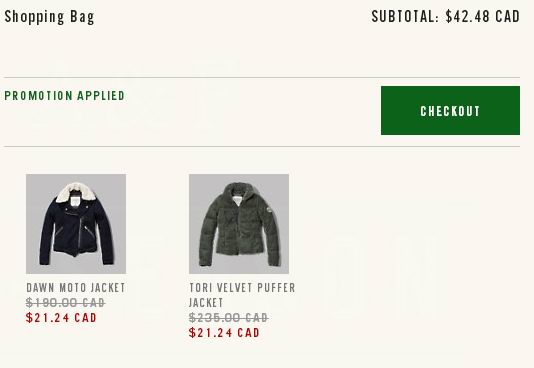This screenshot has width=534, height=368.
Task: Click the crossed-out $235.00 CAD price
Action: [x=229, y=318]
